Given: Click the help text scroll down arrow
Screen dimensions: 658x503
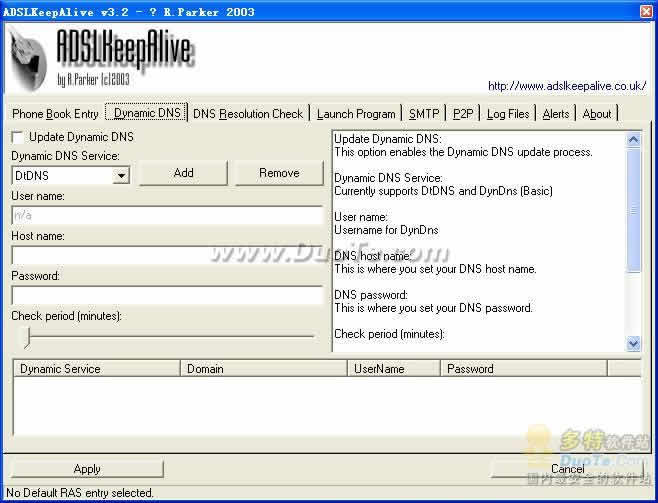Looking at the screenshot, I should (633, 344).
